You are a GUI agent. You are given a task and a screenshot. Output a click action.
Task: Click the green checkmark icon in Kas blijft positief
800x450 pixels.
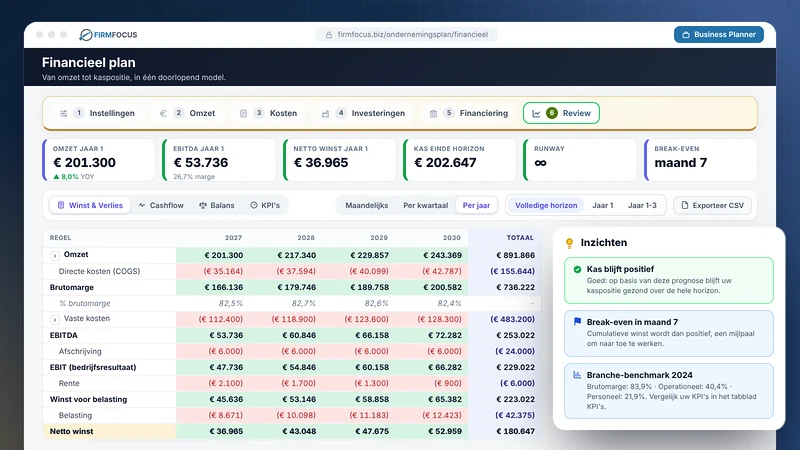(x=577, y=269)
